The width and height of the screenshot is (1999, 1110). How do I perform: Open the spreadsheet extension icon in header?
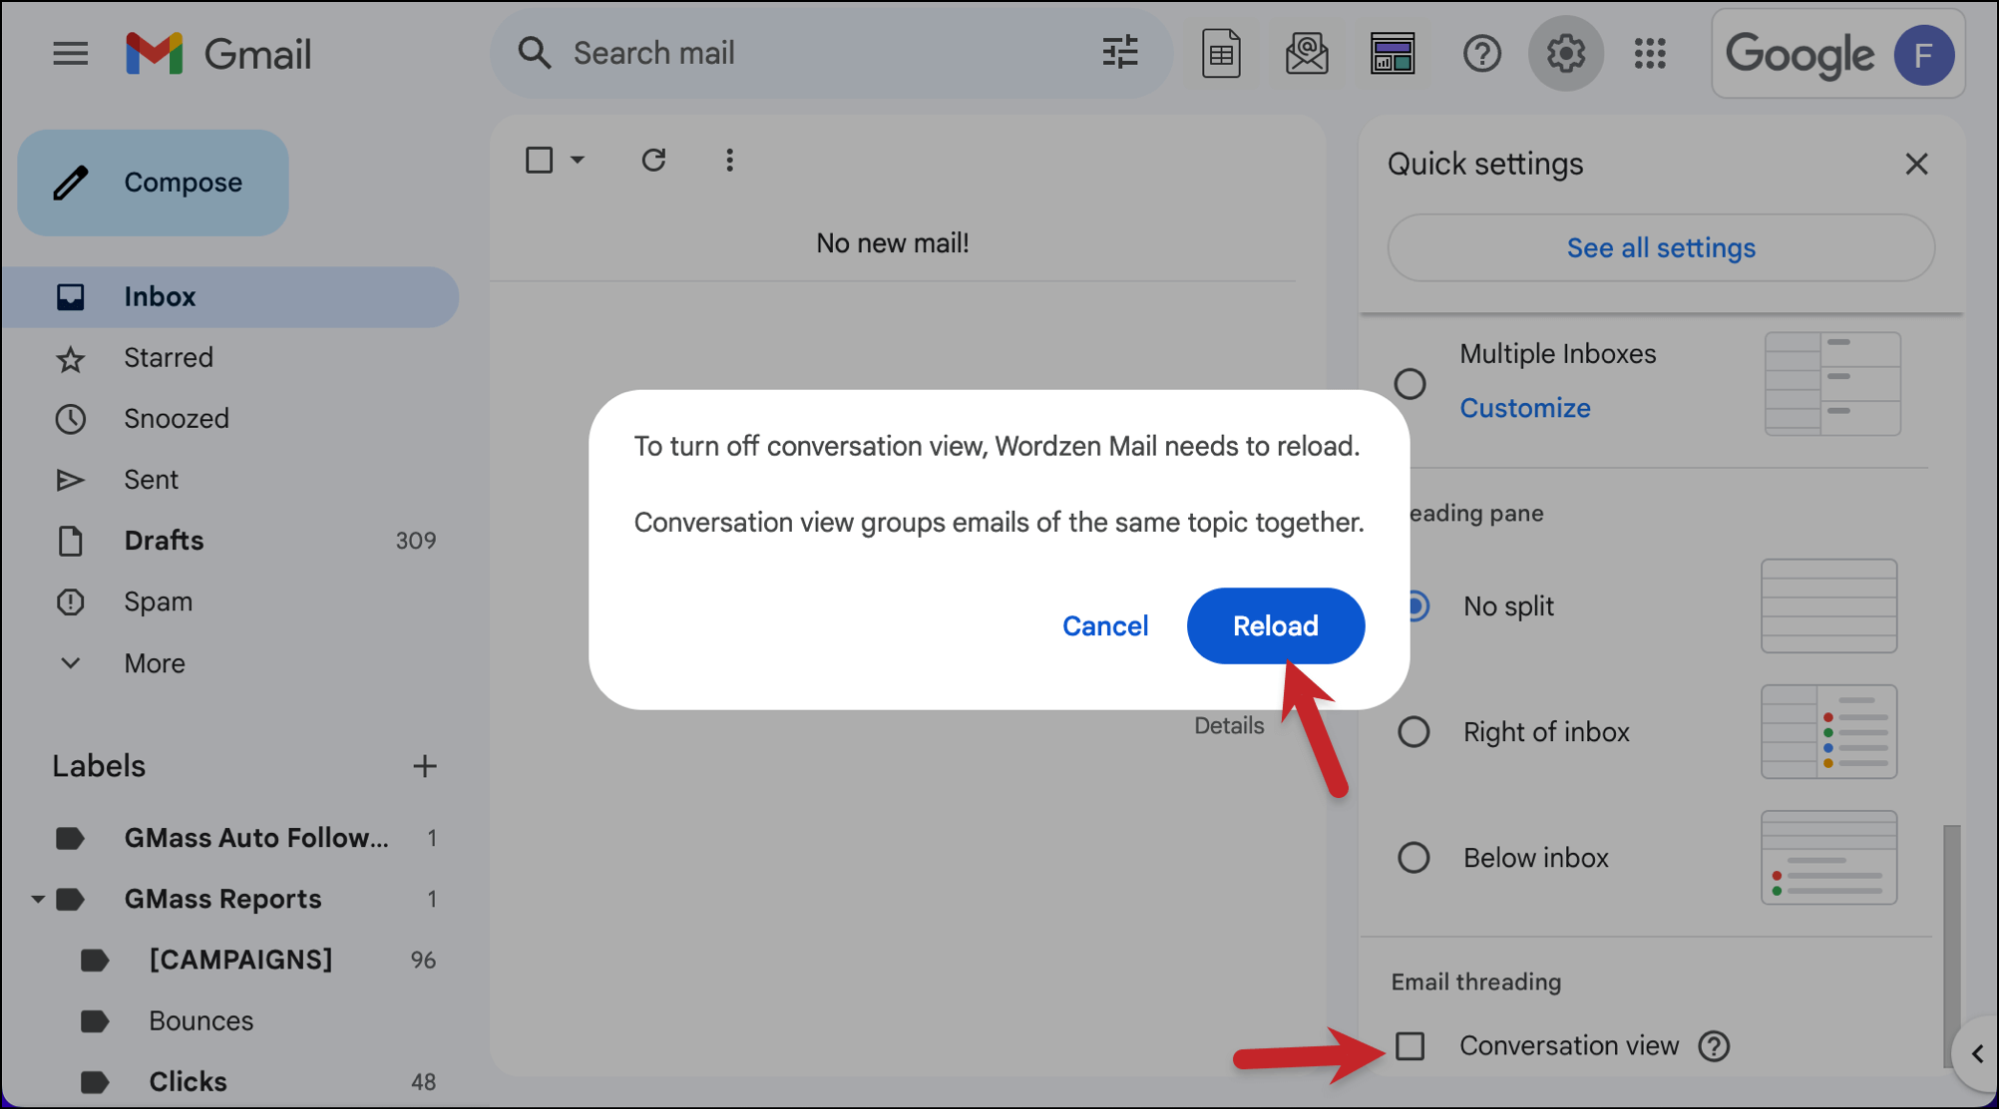click(x=1221, y=54)
